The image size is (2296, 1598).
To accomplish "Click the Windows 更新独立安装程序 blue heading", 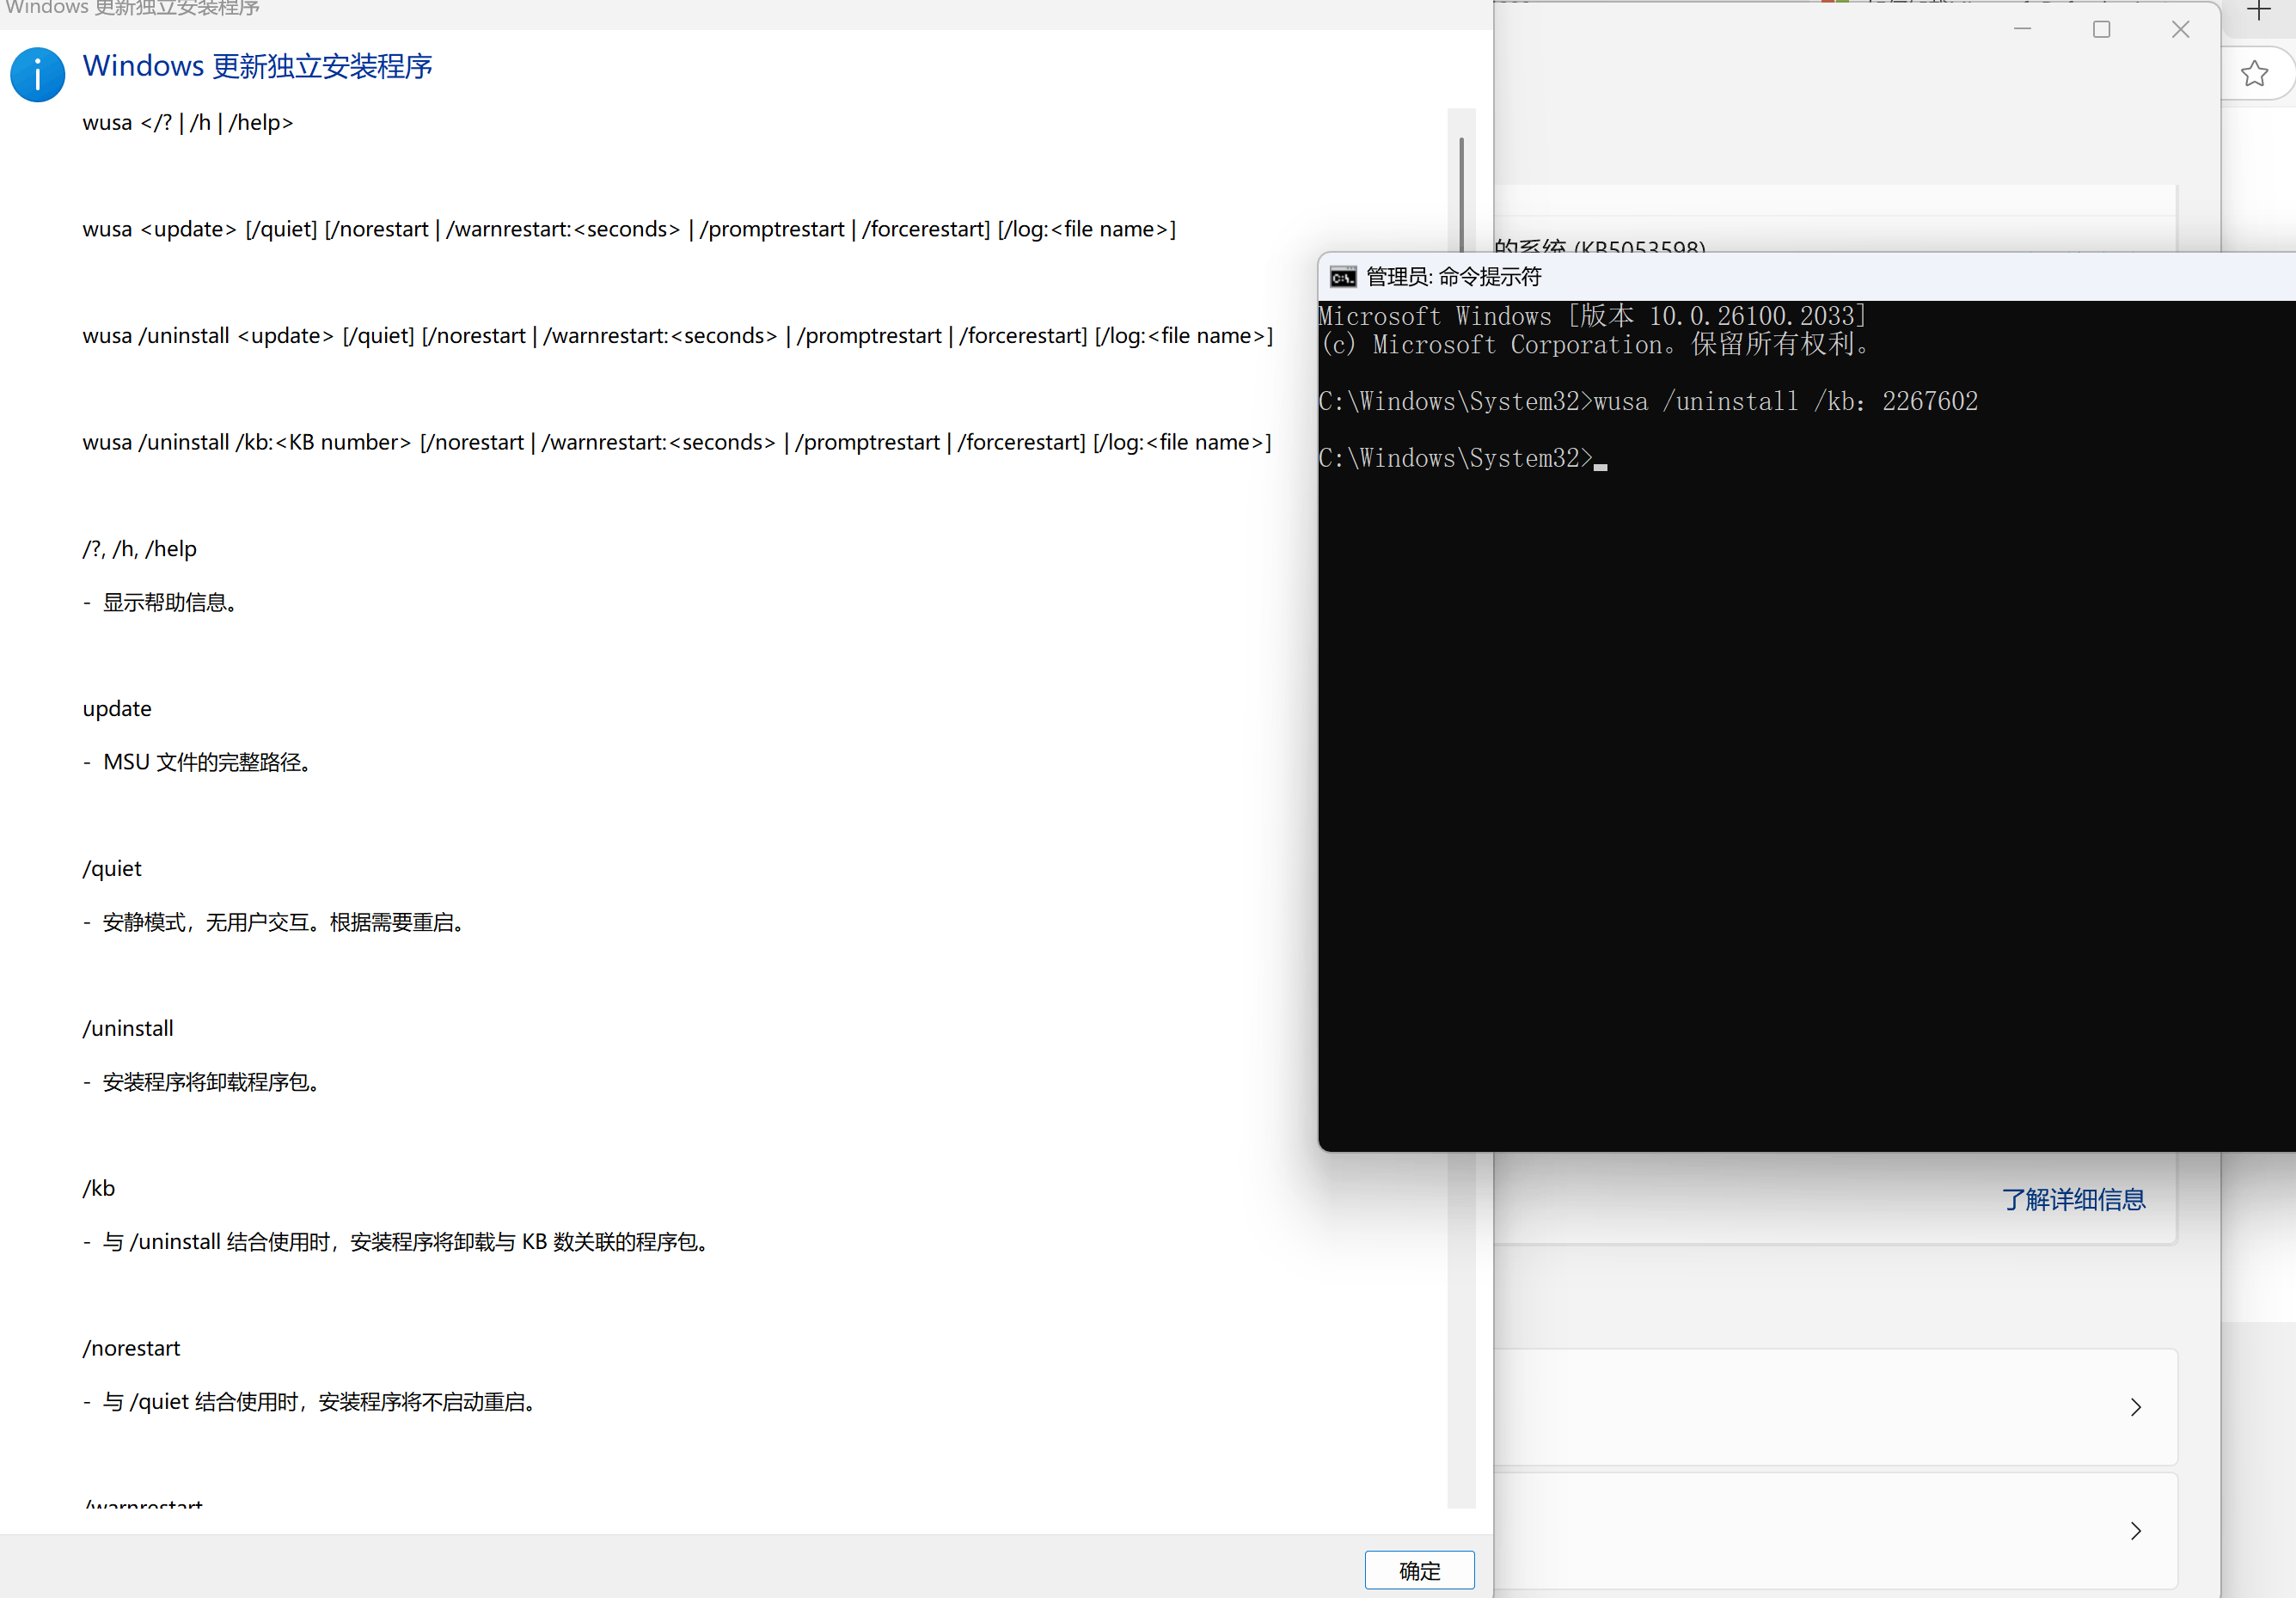I will click(x=257, y=66).
